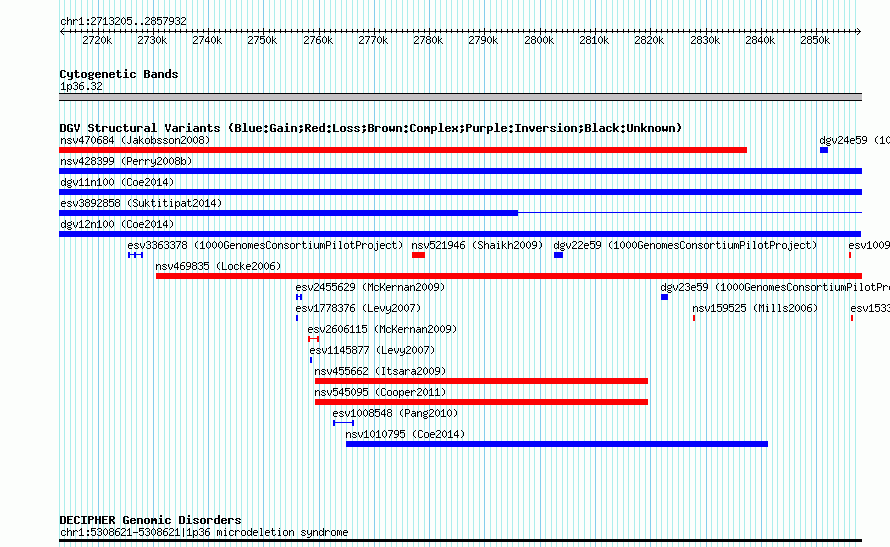
Task: Click the esv3363378 1000GenomesConsortiumPilotProject label
Action: point(265,245)
